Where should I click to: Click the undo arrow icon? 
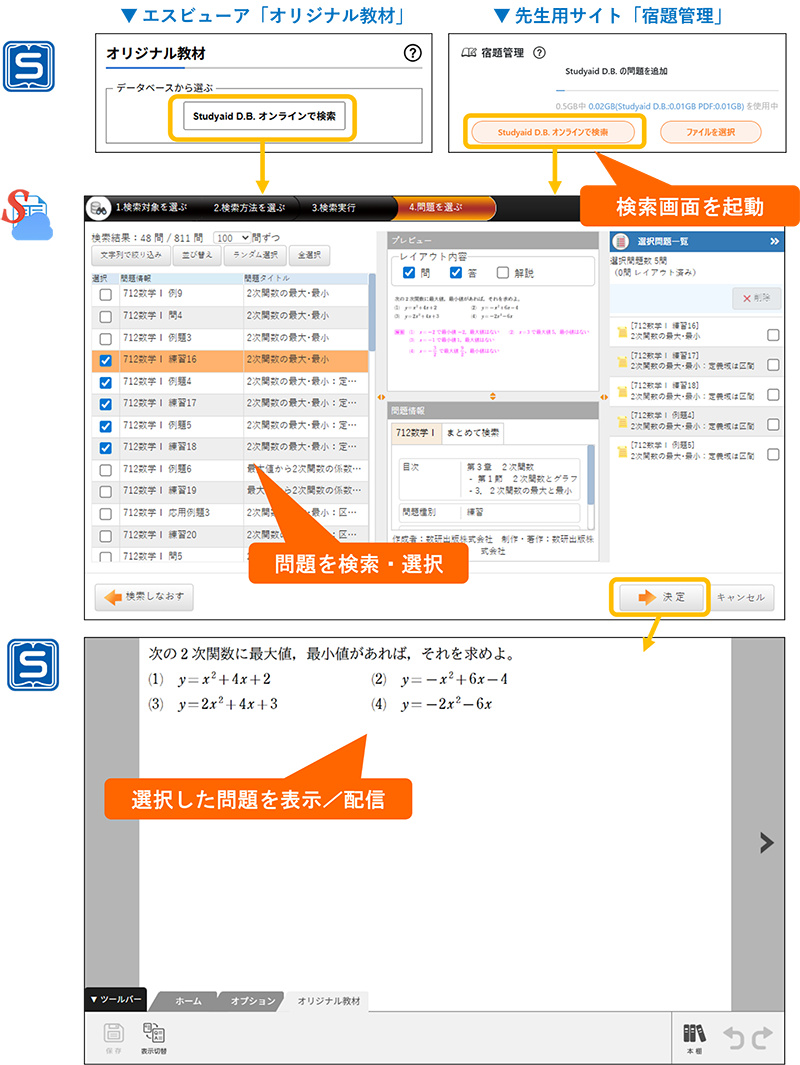click(735, 1038)
